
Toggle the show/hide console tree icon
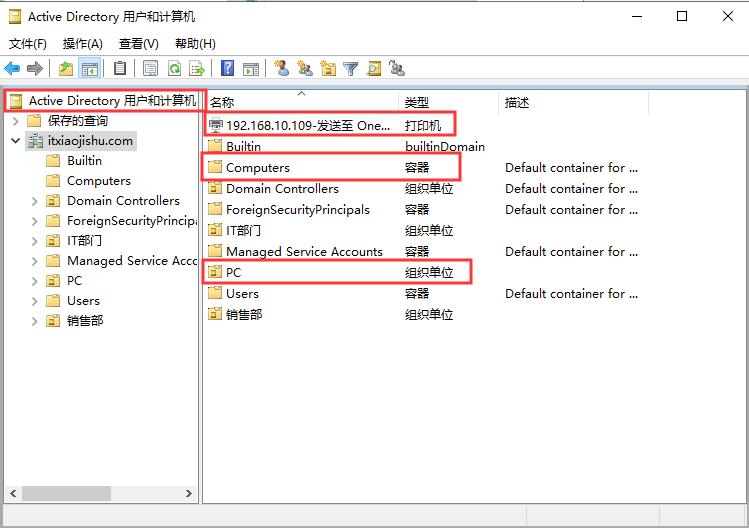point(89,69)
